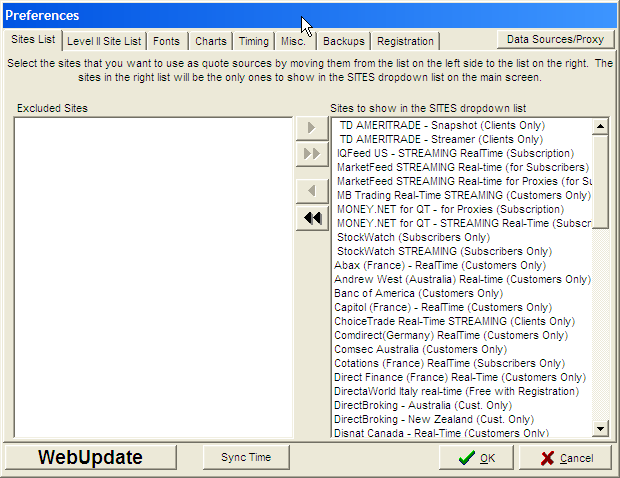Select DirectaWorld Italy real-time entry
The height and width of the screenshot is (478, 620).
pyautogui.click(x=461, y=391)
